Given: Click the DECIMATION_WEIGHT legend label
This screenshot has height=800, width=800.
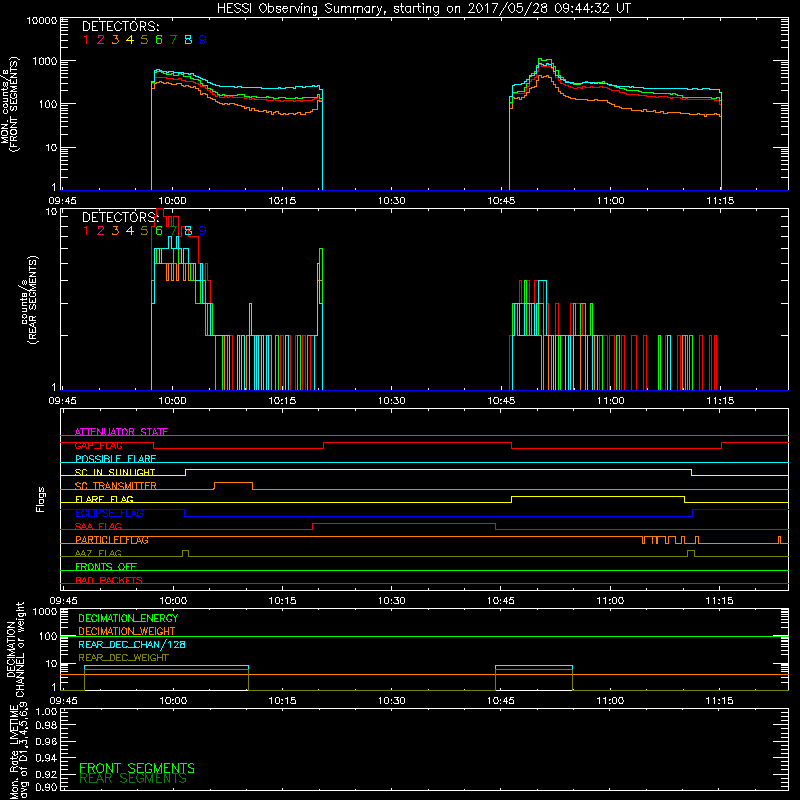Looking at the screenshot, I should point(127,631).
